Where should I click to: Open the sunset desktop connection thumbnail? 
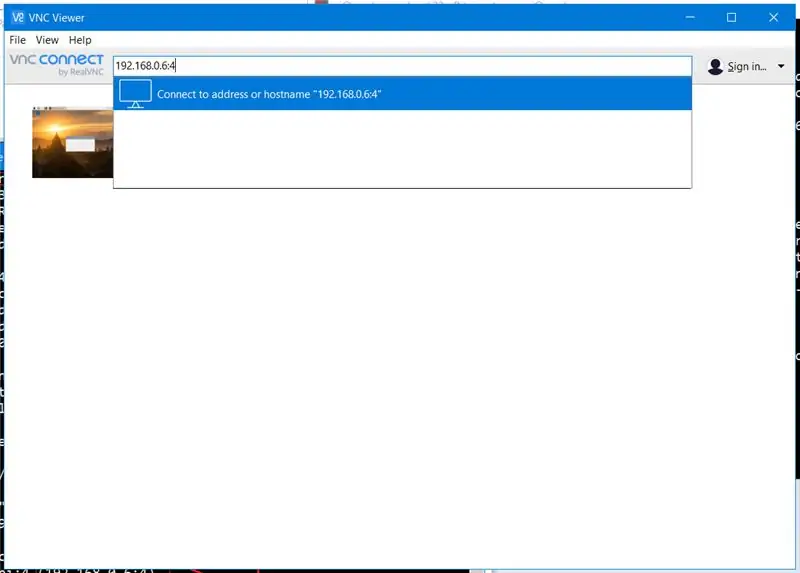(72, 143)
